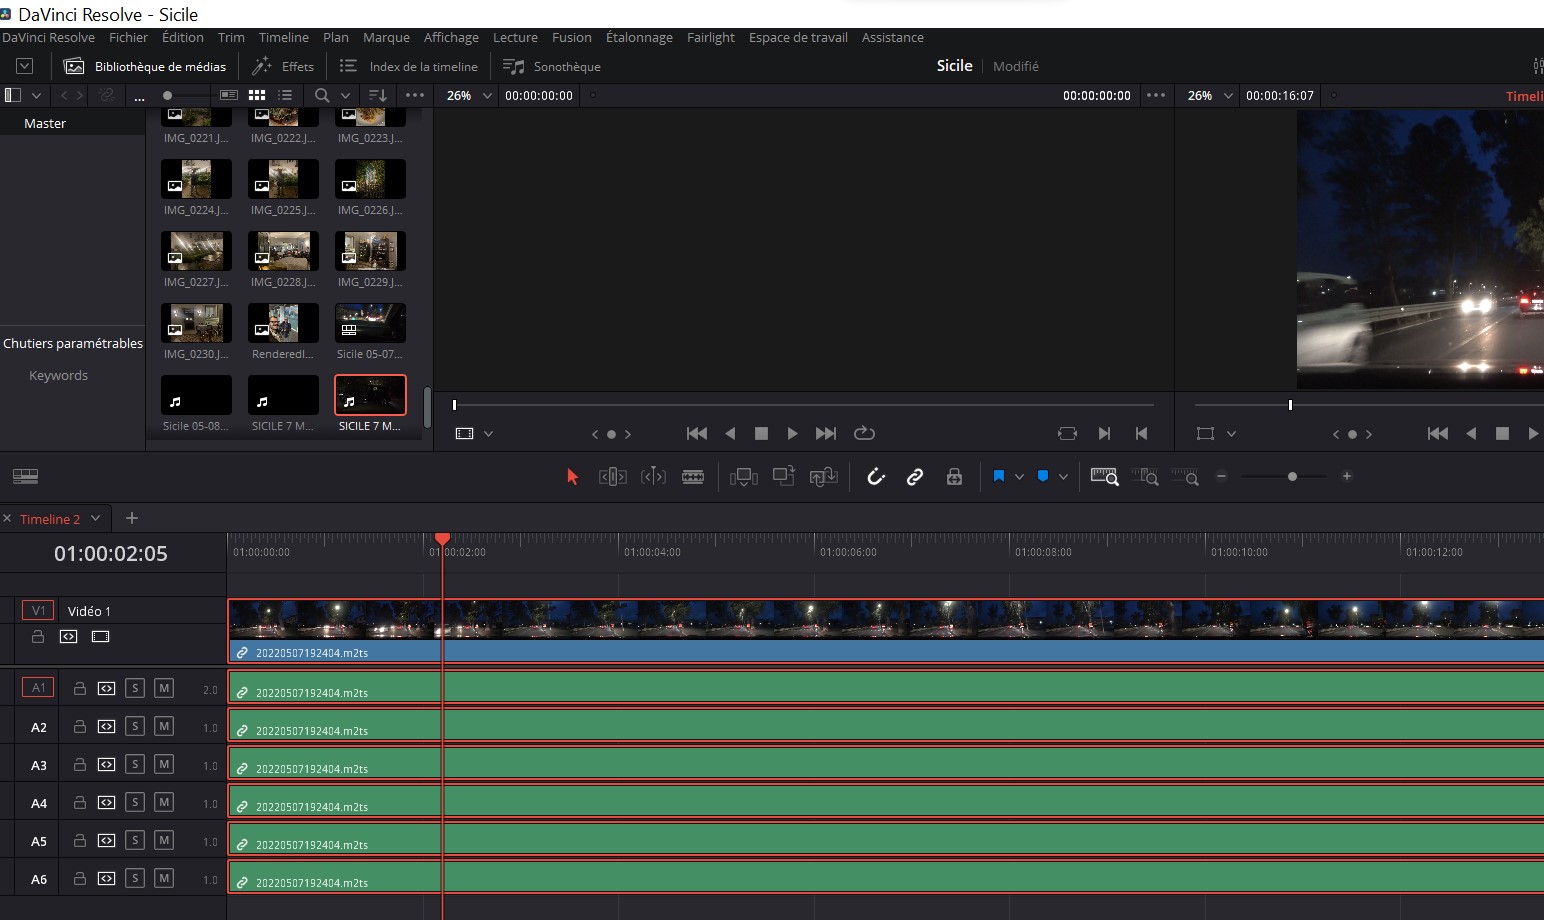Toggle timeline snapping magnet icon
Screen dimensions: 1544x920
click(876, 477)
